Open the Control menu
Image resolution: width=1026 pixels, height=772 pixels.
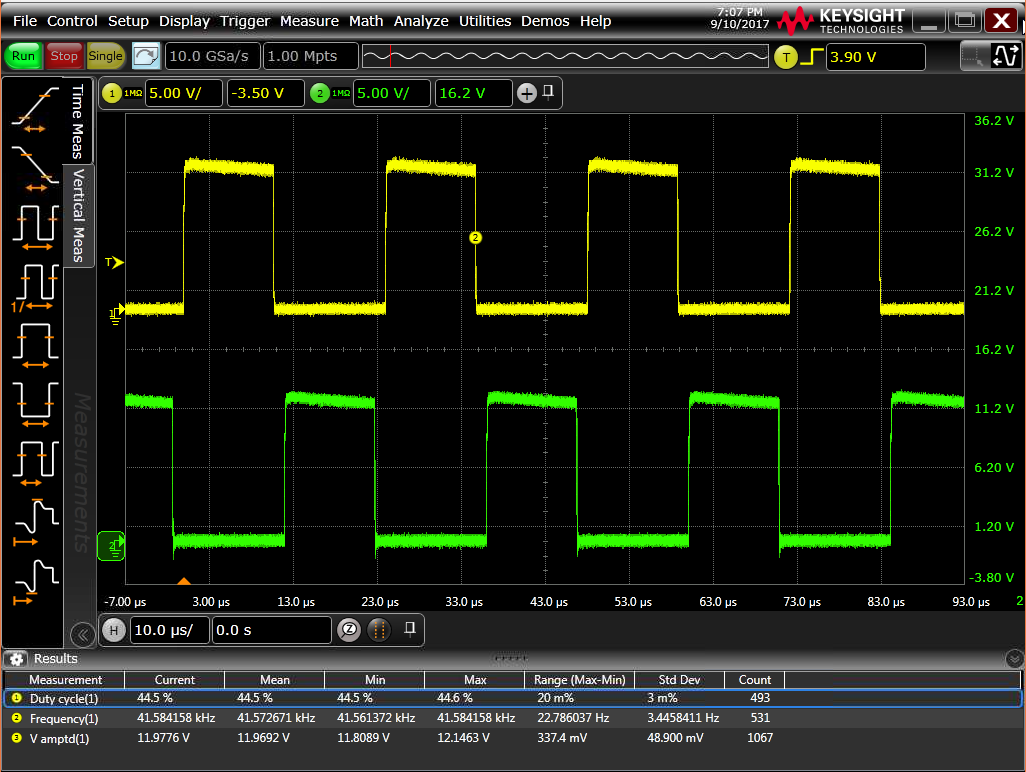click(x=72, y=21)
